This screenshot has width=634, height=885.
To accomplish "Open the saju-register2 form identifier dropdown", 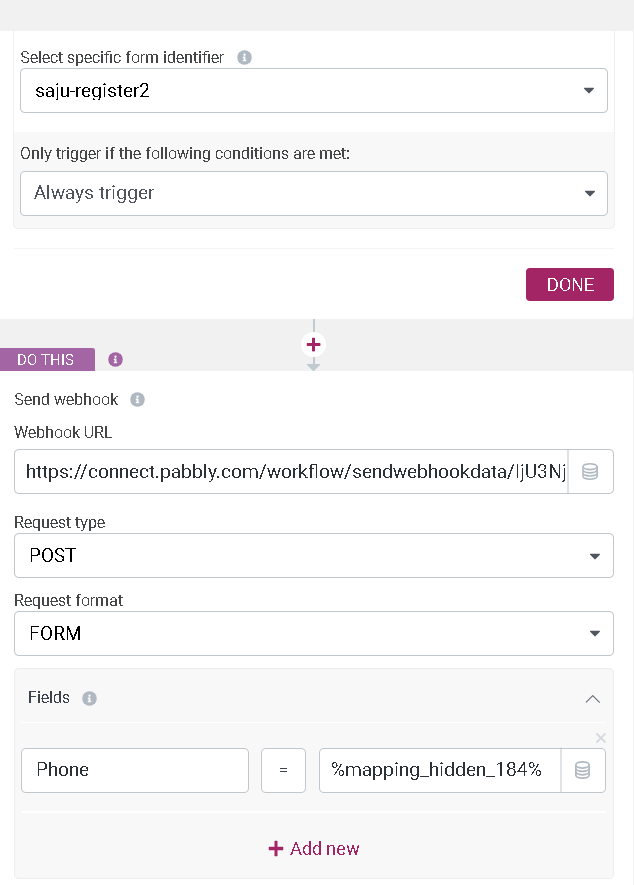I will click(x=314, y=91).
